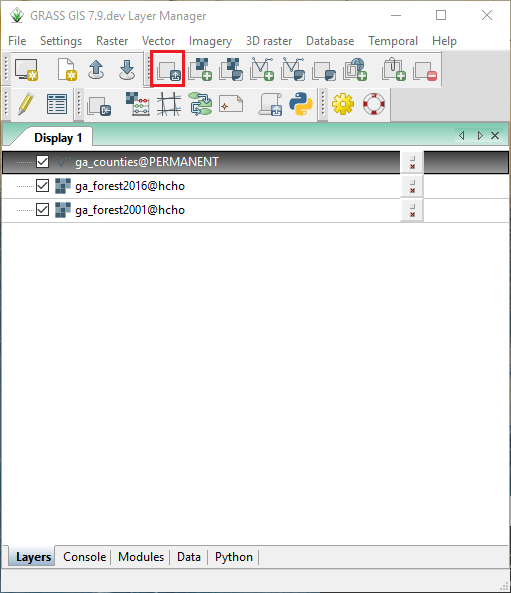Open an existing workspace file
Viewport: 511px width, 593px height.
point(96,70)
